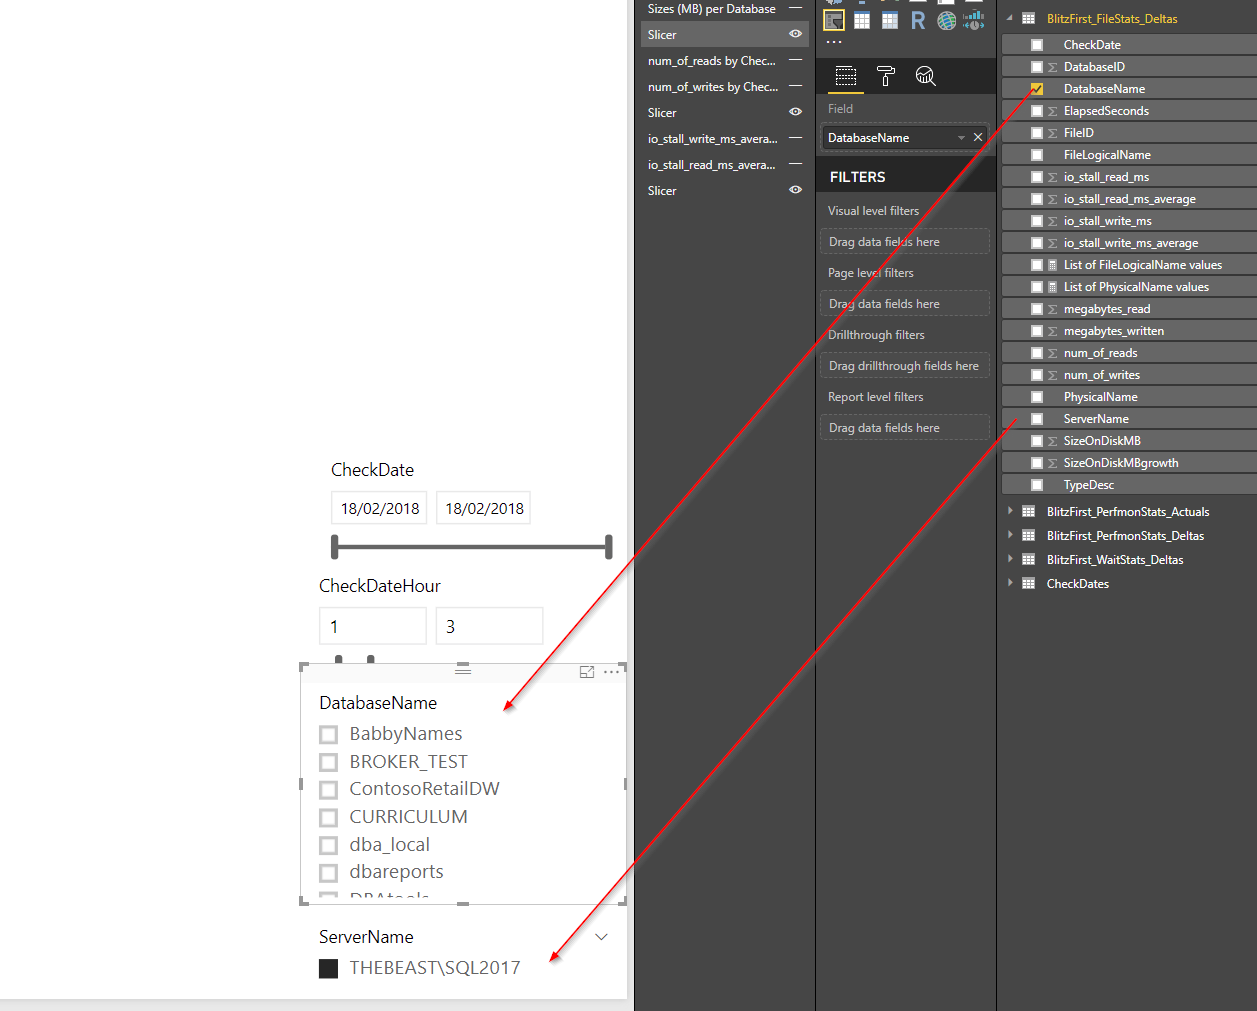This screenshot has height=1011, width=1257.
Task: Remove DatabaseName field with X
Action: [978, 137]
